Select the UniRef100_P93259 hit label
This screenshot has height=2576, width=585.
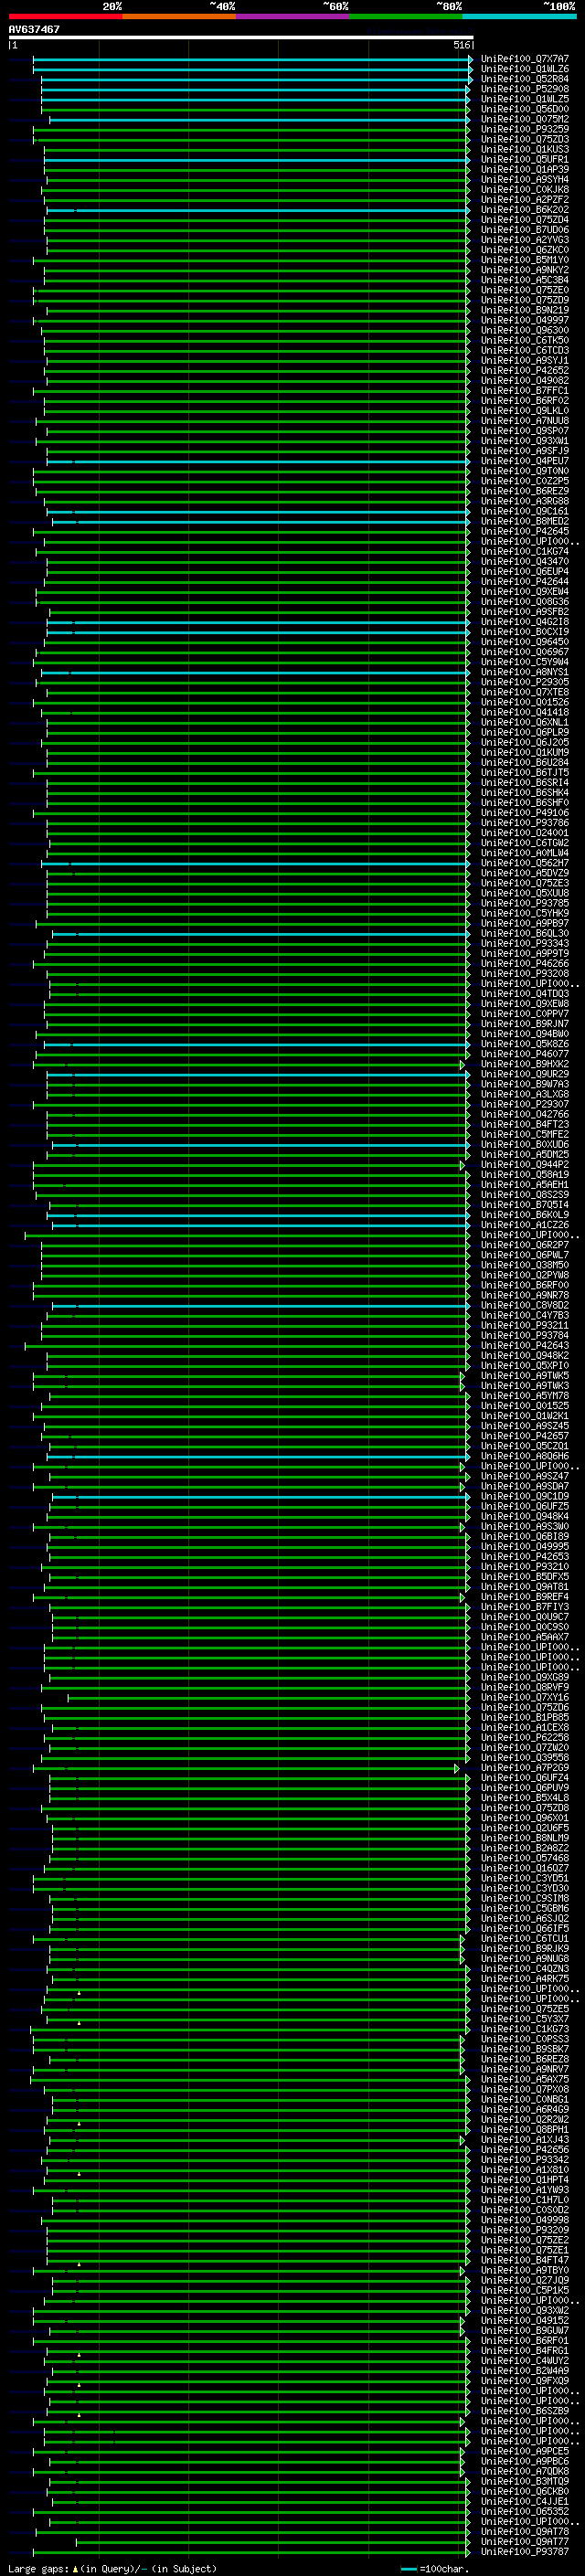coord(525,129)
